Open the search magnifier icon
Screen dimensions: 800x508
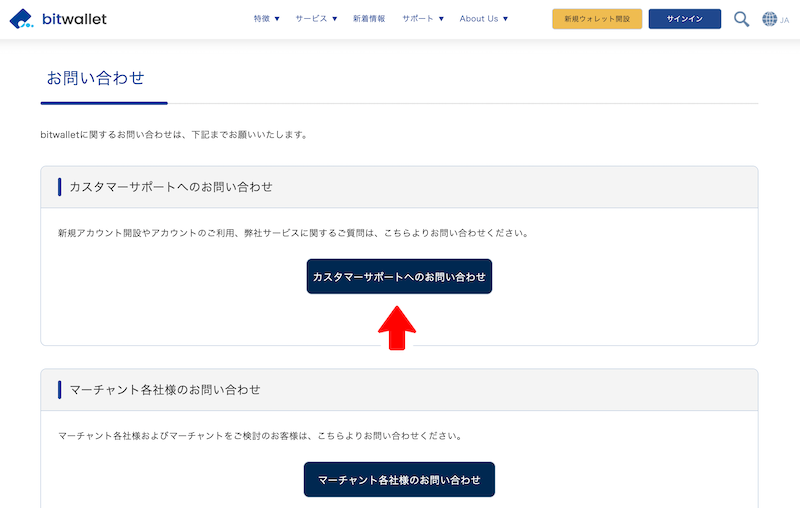click(x=741, y=19)
